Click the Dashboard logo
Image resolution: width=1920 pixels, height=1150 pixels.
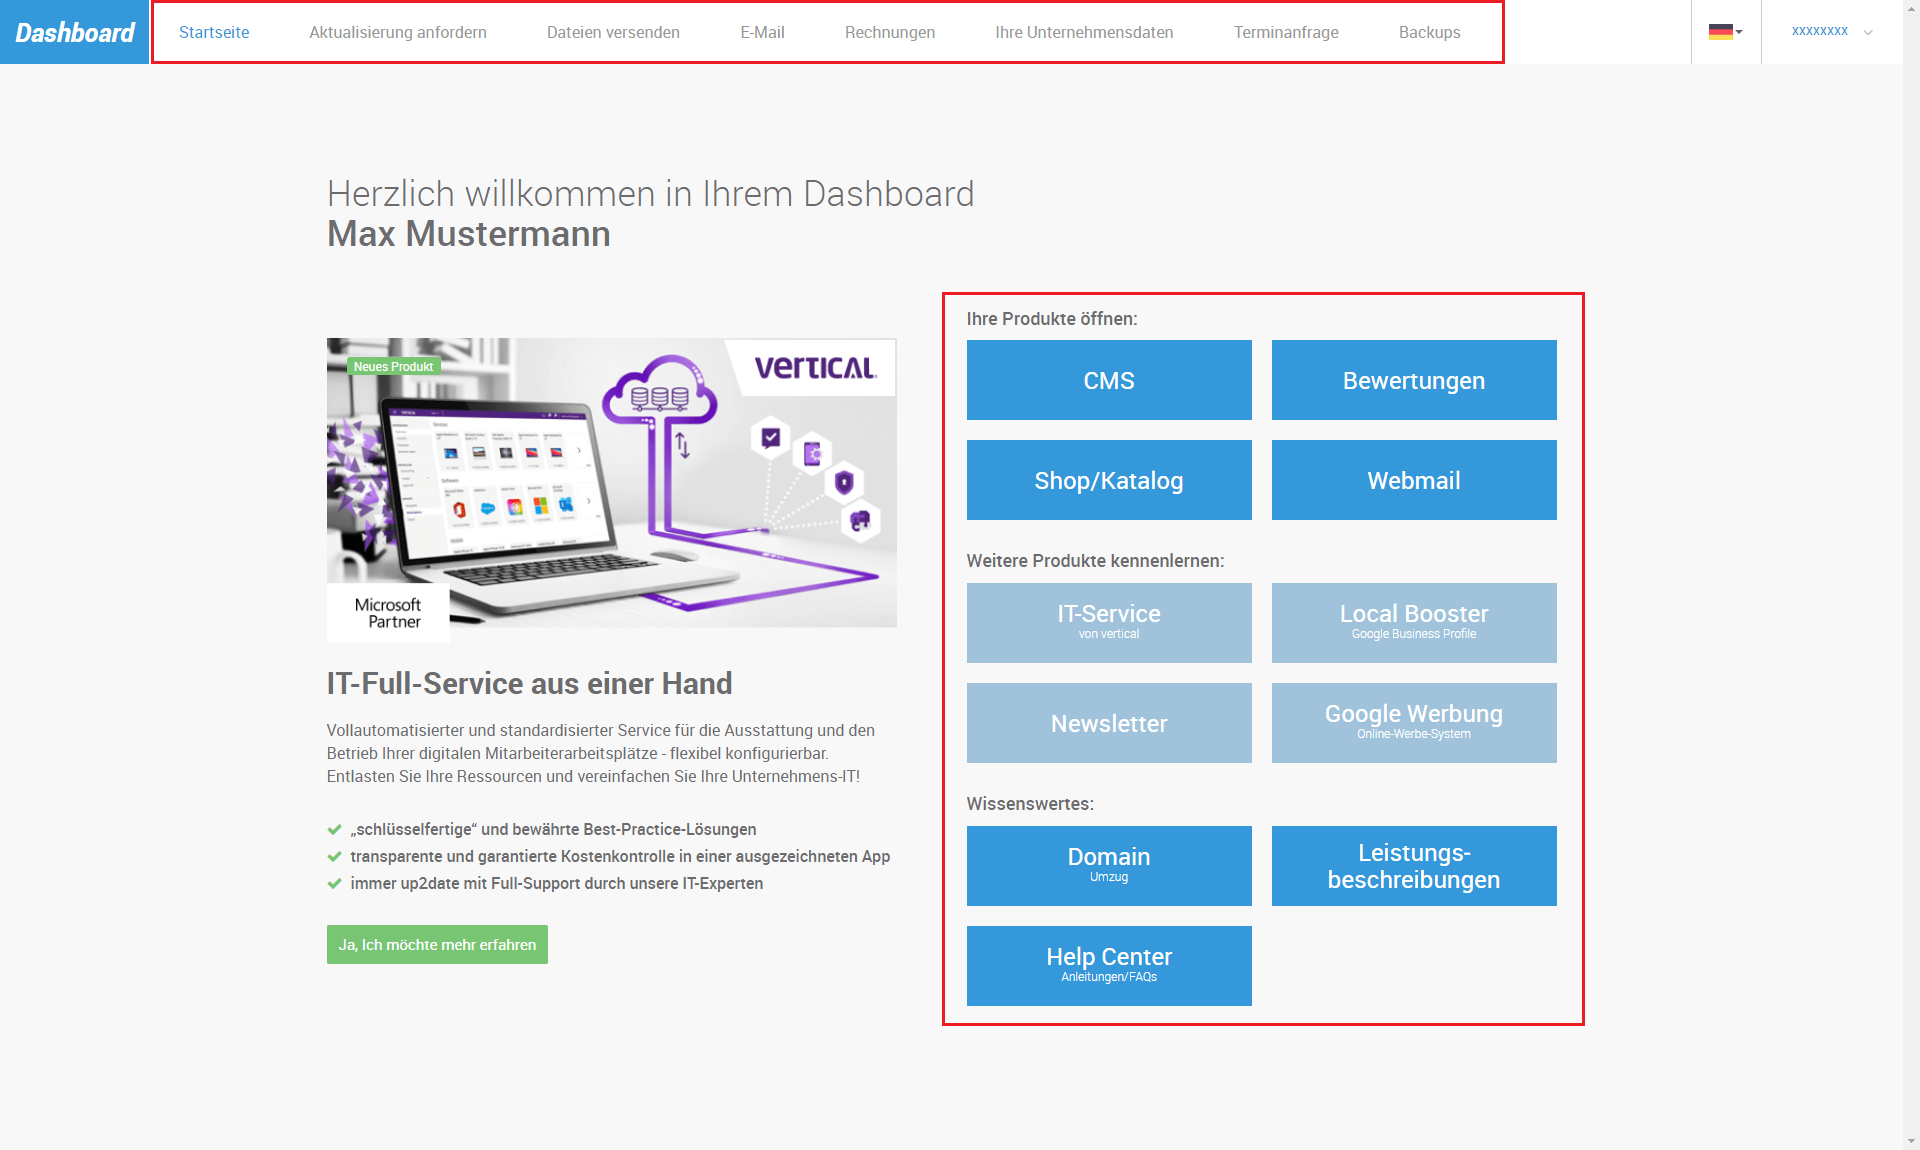(x=72, y=31)
